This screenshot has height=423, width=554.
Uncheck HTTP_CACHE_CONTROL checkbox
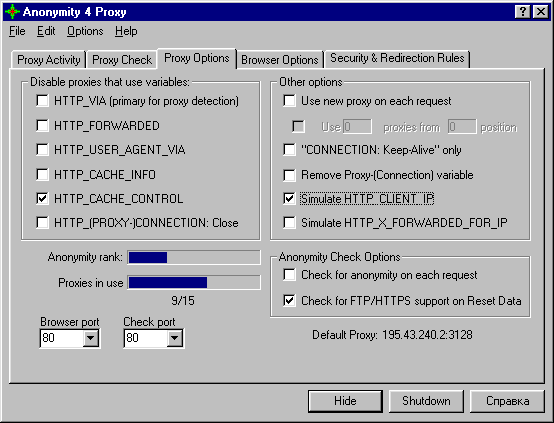pos(42,198)
